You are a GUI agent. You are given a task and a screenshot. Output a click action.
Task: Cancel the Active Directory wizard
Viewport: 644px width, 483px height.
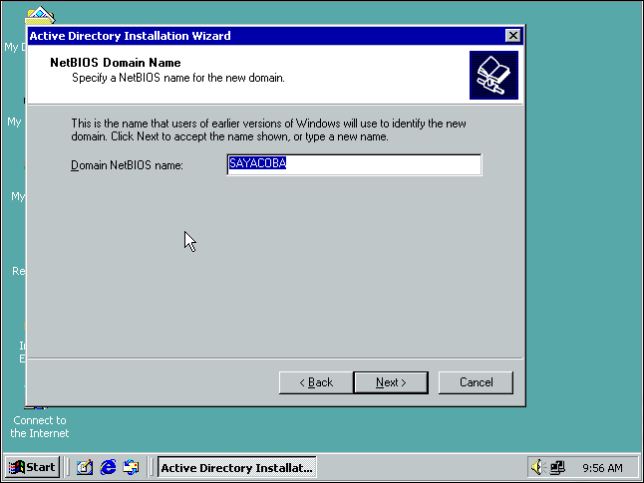(x=476, y=382)
